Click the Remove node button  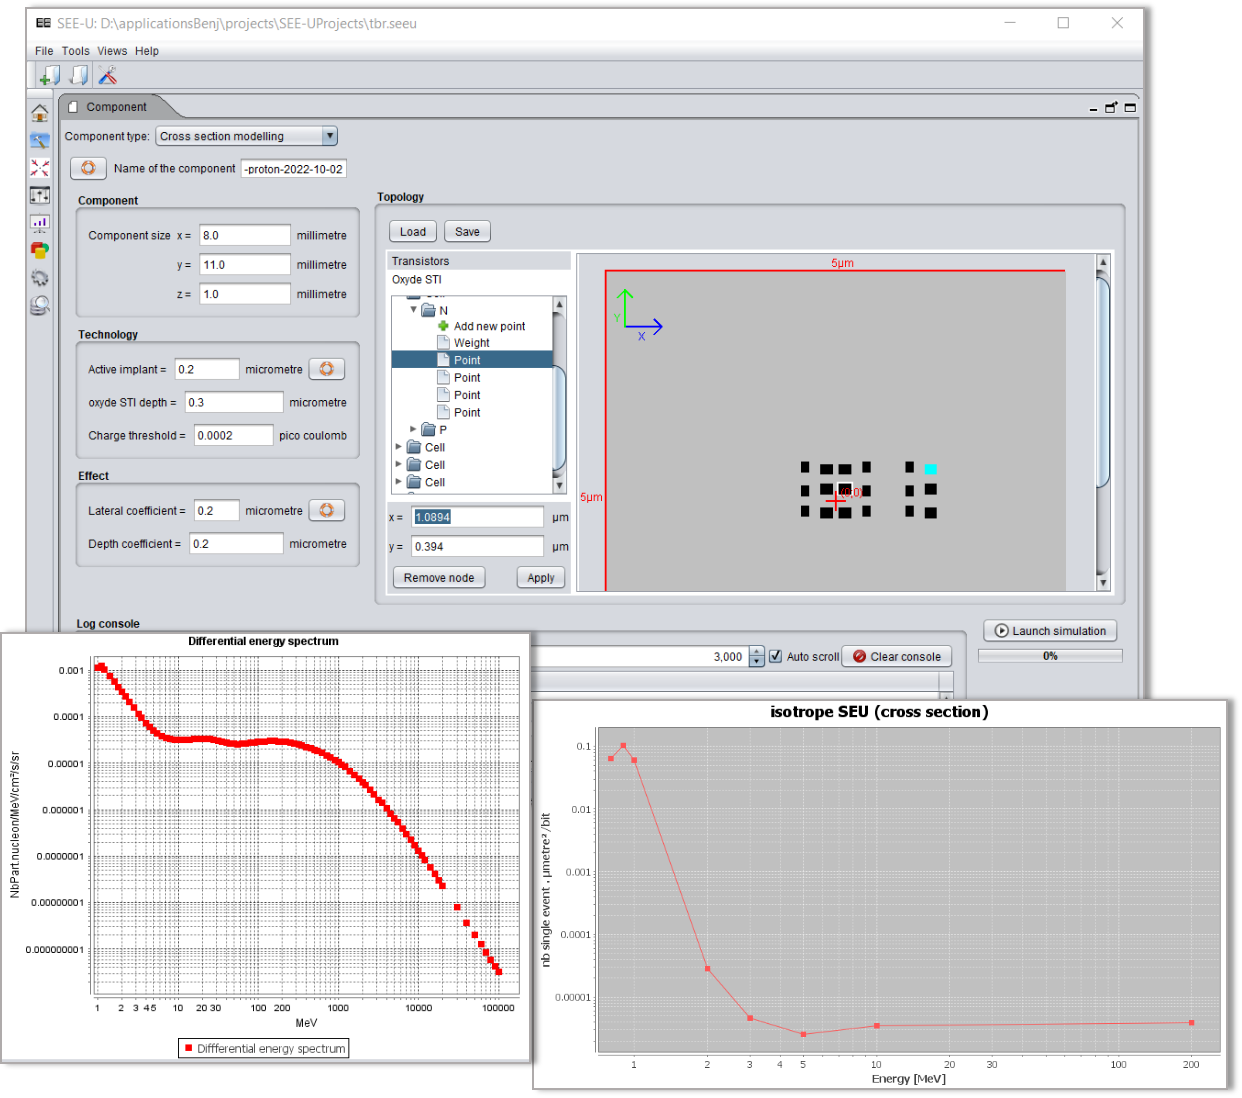pyautogui.click(x=439, y=578)
